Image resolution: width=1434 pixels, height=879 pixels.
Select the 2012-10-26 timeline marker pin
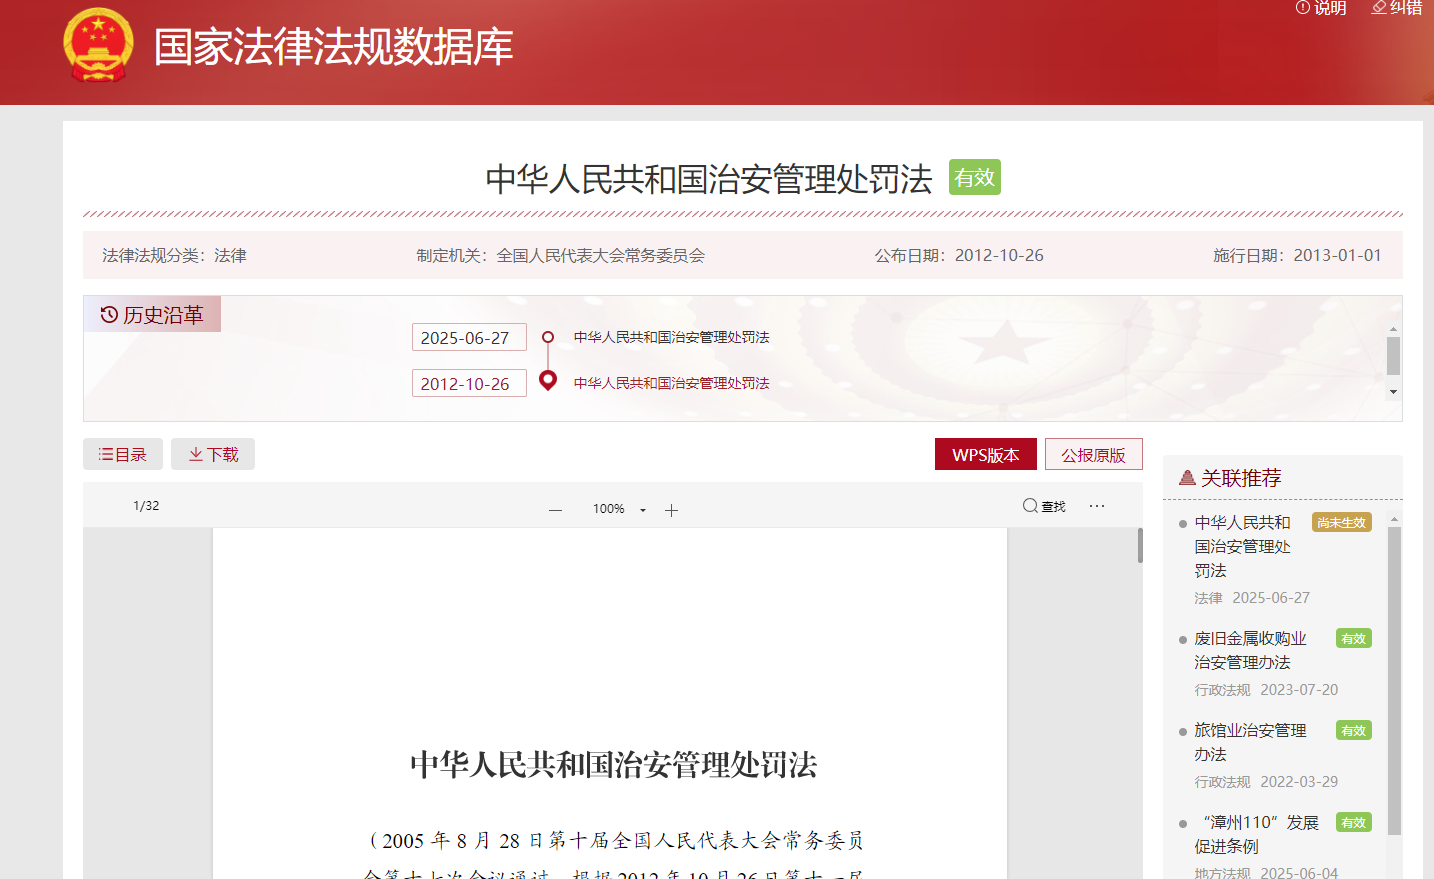point(548,380)
